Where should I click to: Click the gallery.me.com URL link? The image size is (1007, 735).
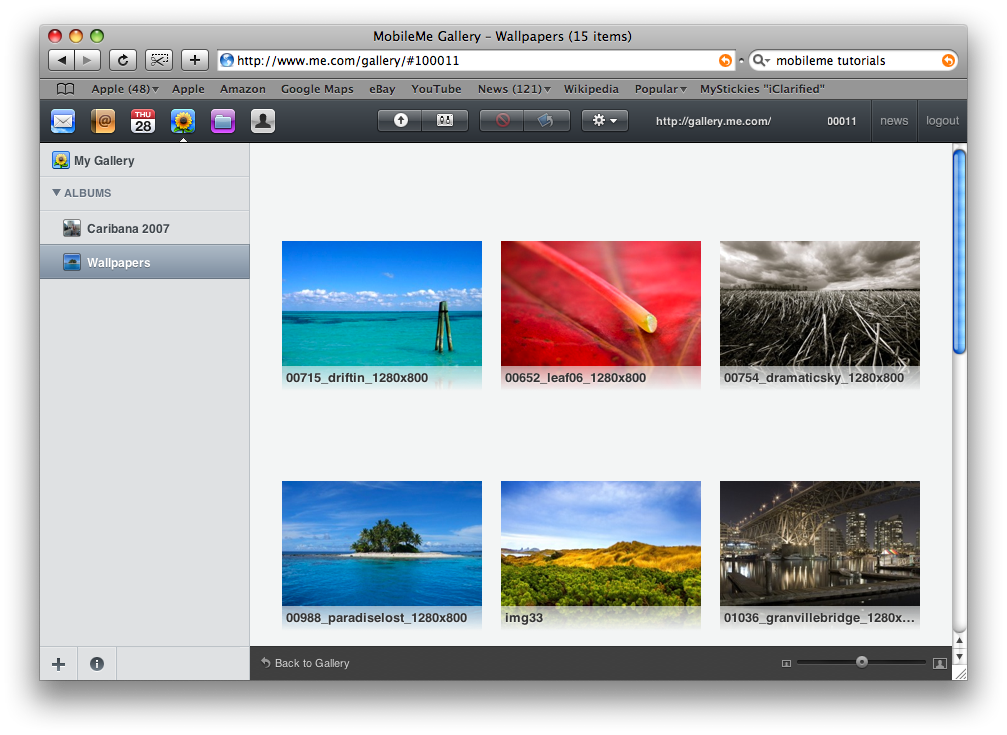pyautogui.click(x=713, y=121)
